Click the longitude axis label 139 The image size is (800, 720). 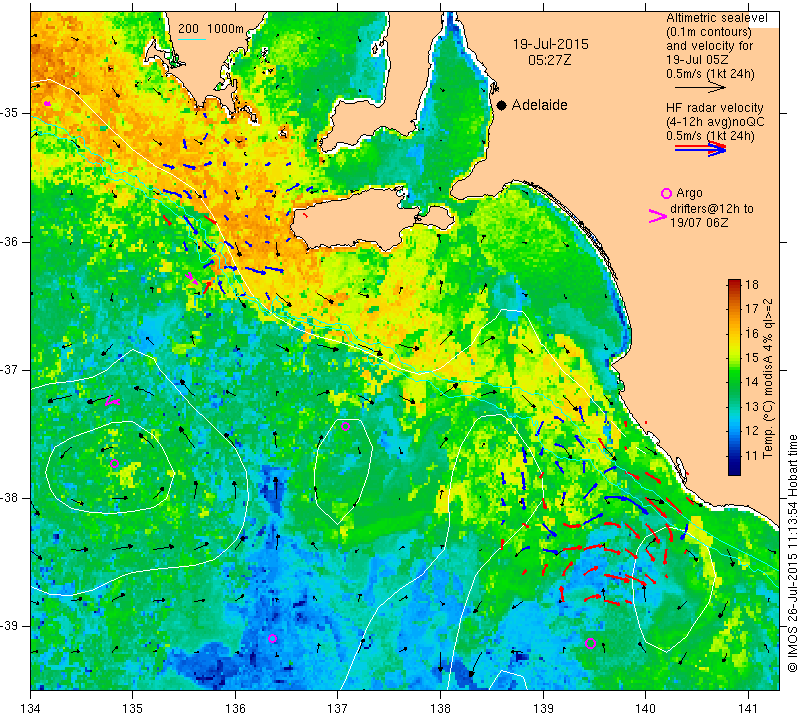pyautogui.click(x=543, y=709)
